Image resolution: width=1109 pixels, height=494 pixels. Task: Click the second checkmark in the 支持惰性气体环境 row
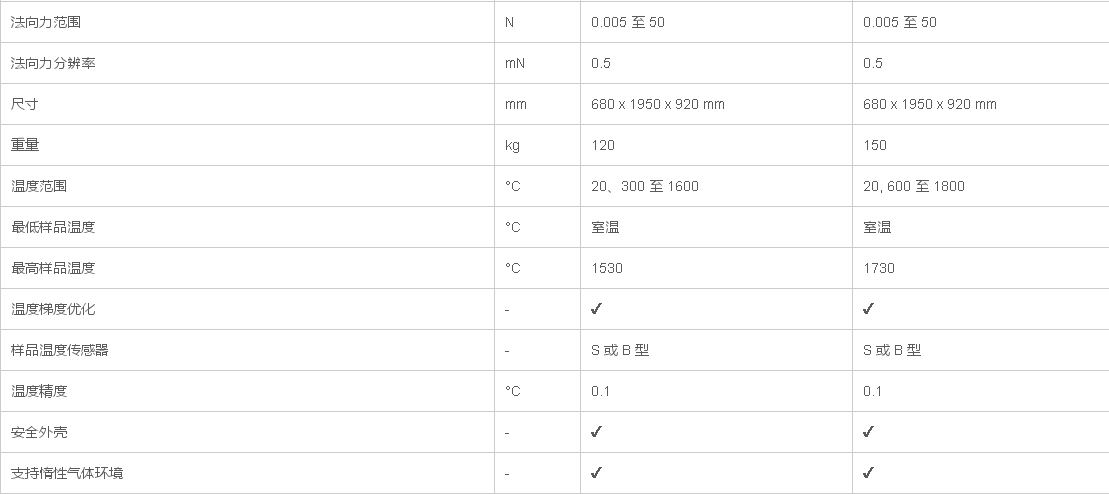(x=868, y=473)
